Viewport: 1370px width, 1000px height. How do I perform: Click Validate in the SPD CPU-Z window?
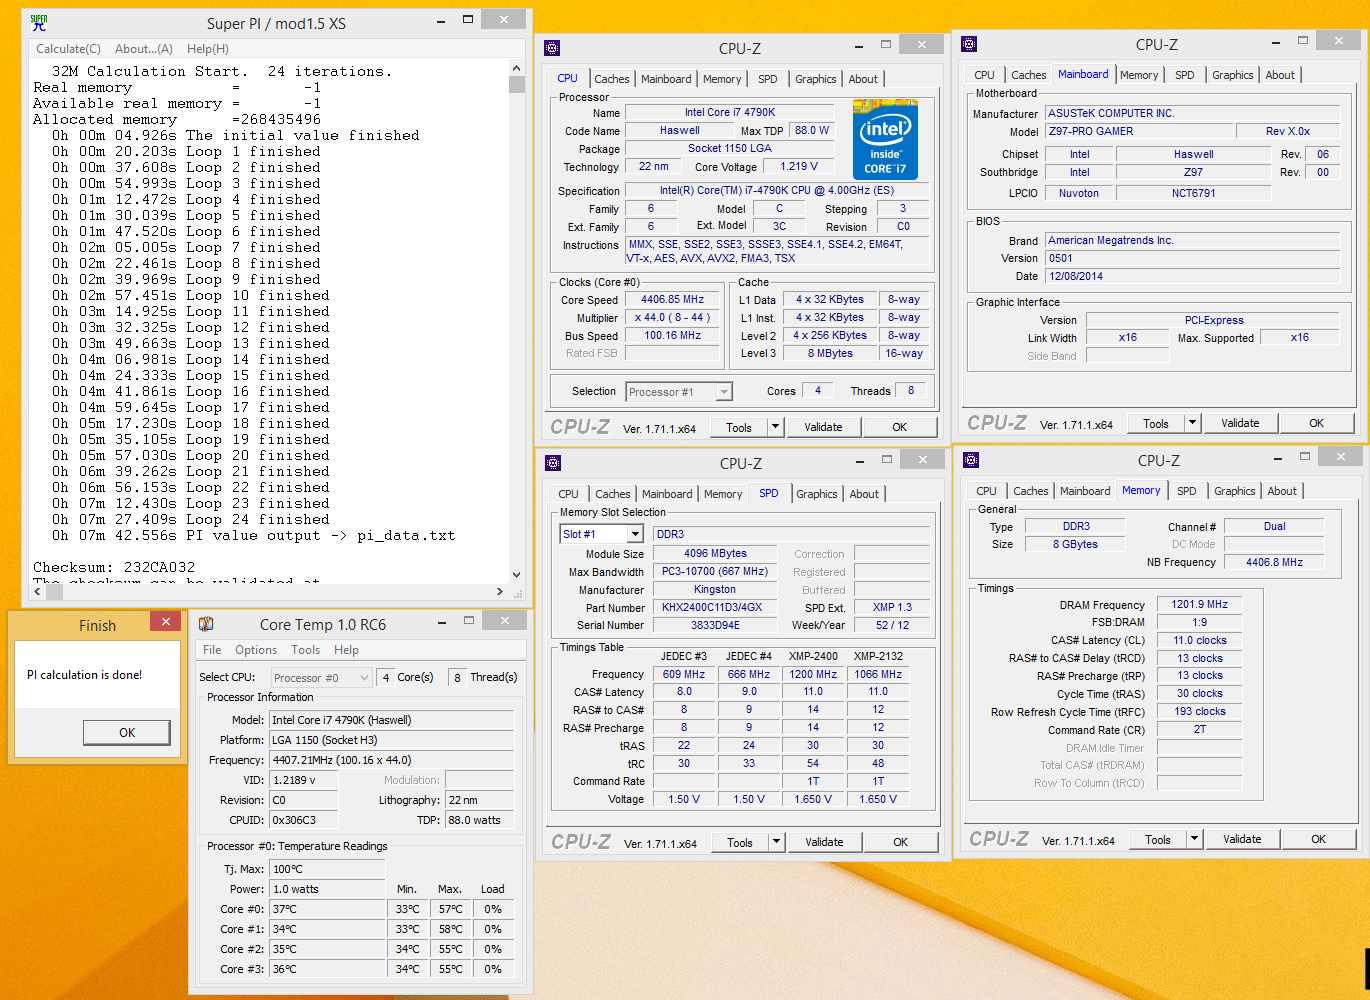click(824, 842)
